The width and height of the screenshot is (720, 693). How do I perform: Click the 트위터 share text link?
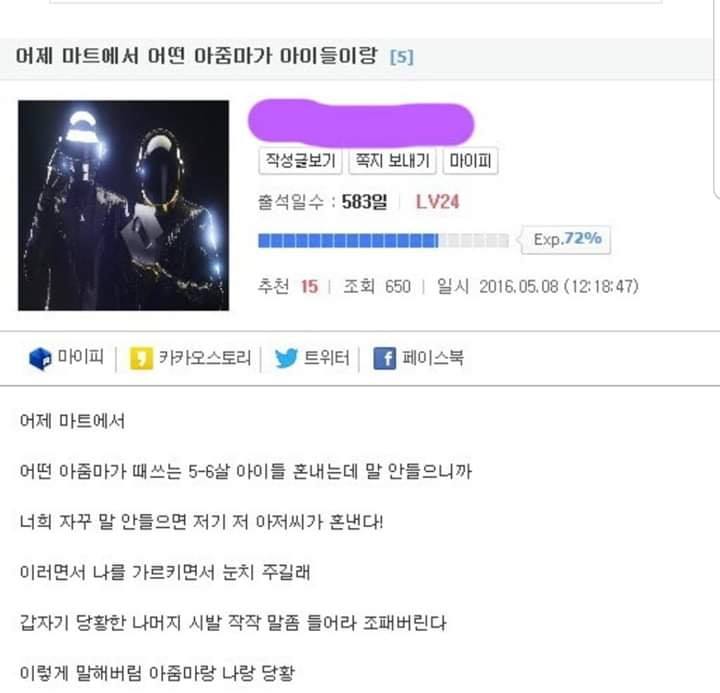pyautogui.click(x=326, y=358)
